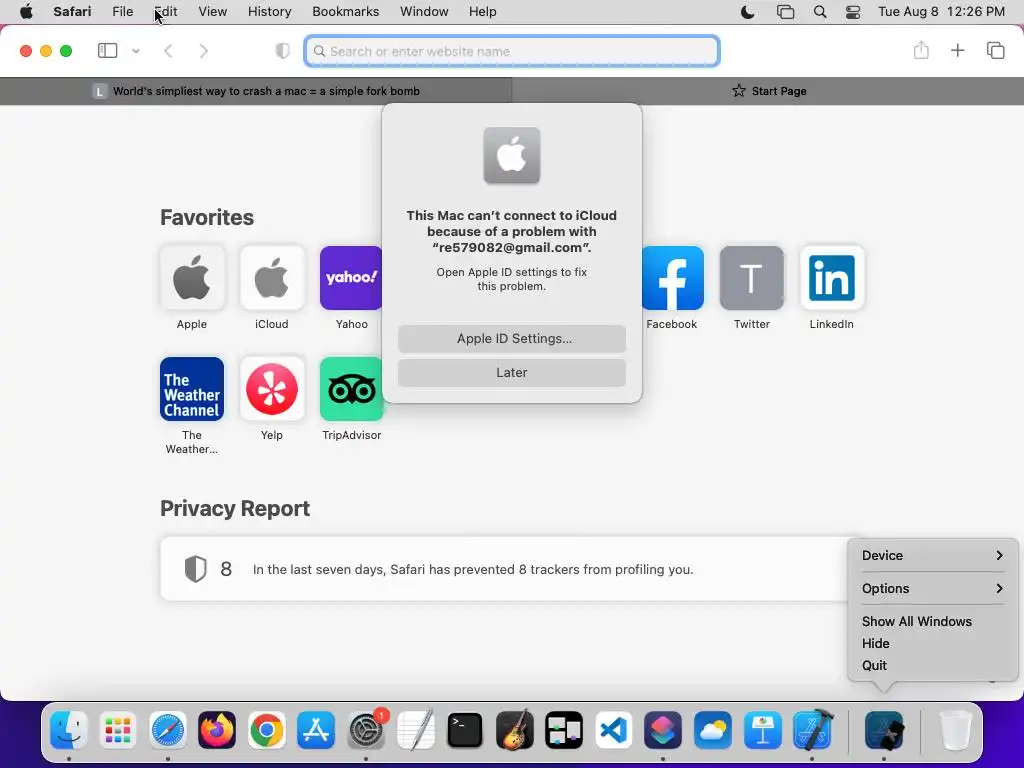This screenshot has height=768, width=1024.
Task: Click the Do Not Disturb moon icon
Action: pyautogui.click(x=748, y=12)
